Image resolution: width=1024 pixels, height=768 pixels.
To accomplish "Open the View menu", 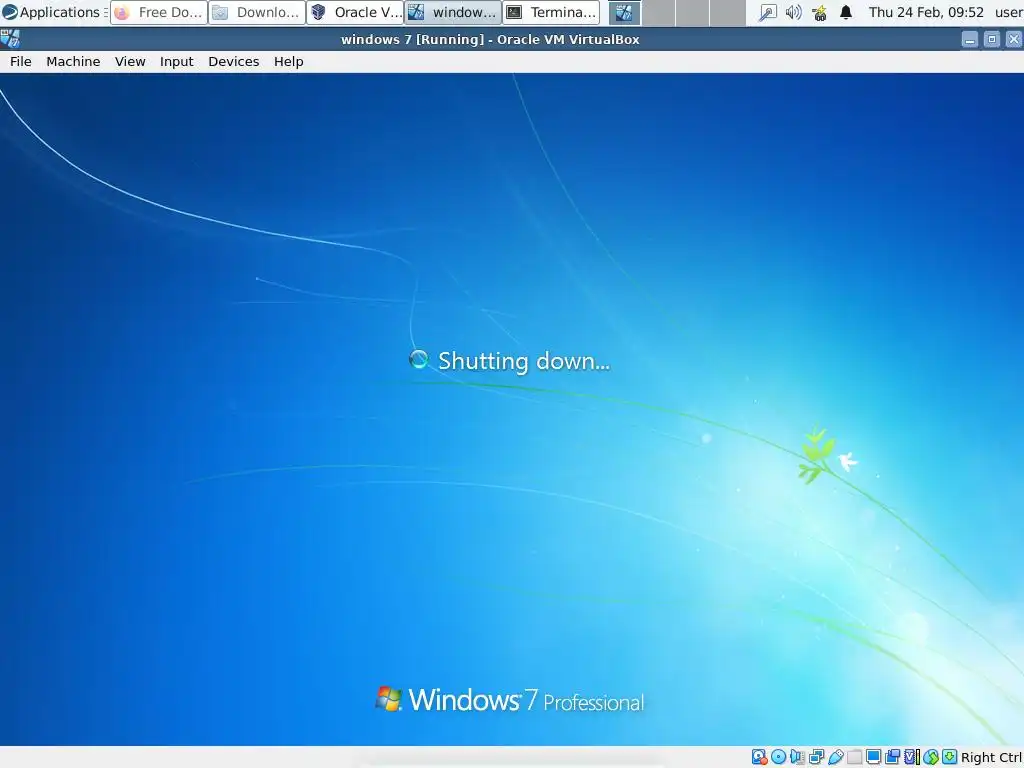I will click(130, 61).
